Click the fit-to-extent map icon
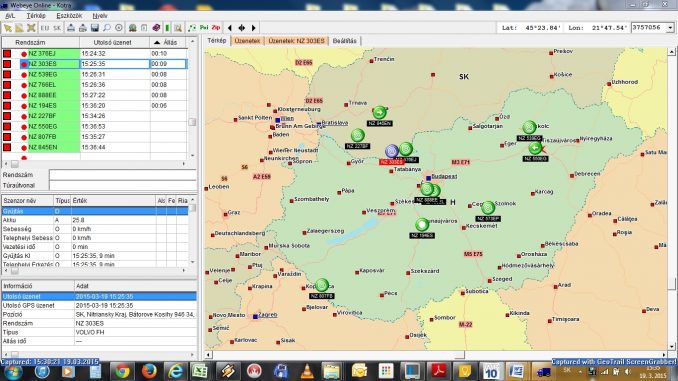This screenshot has width=678, height=381. pyautogui.click(x=31, y=28)
